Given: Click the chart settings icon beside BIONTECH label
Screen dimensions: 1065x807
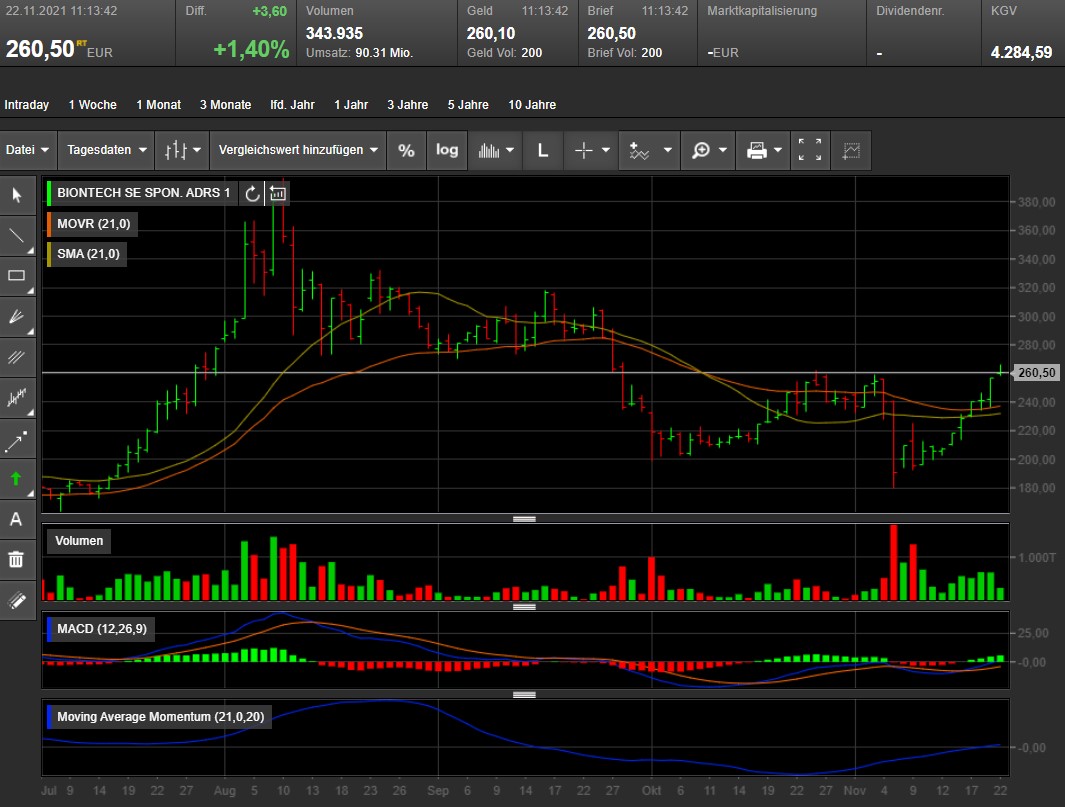Looking at the screenshot, I should [278, 194].
